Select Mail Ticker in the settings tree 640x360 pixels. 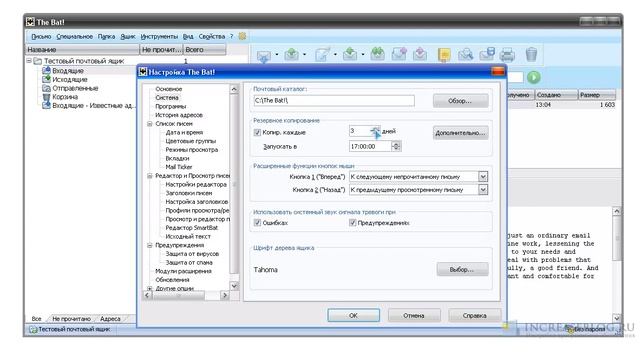point(179,167)
